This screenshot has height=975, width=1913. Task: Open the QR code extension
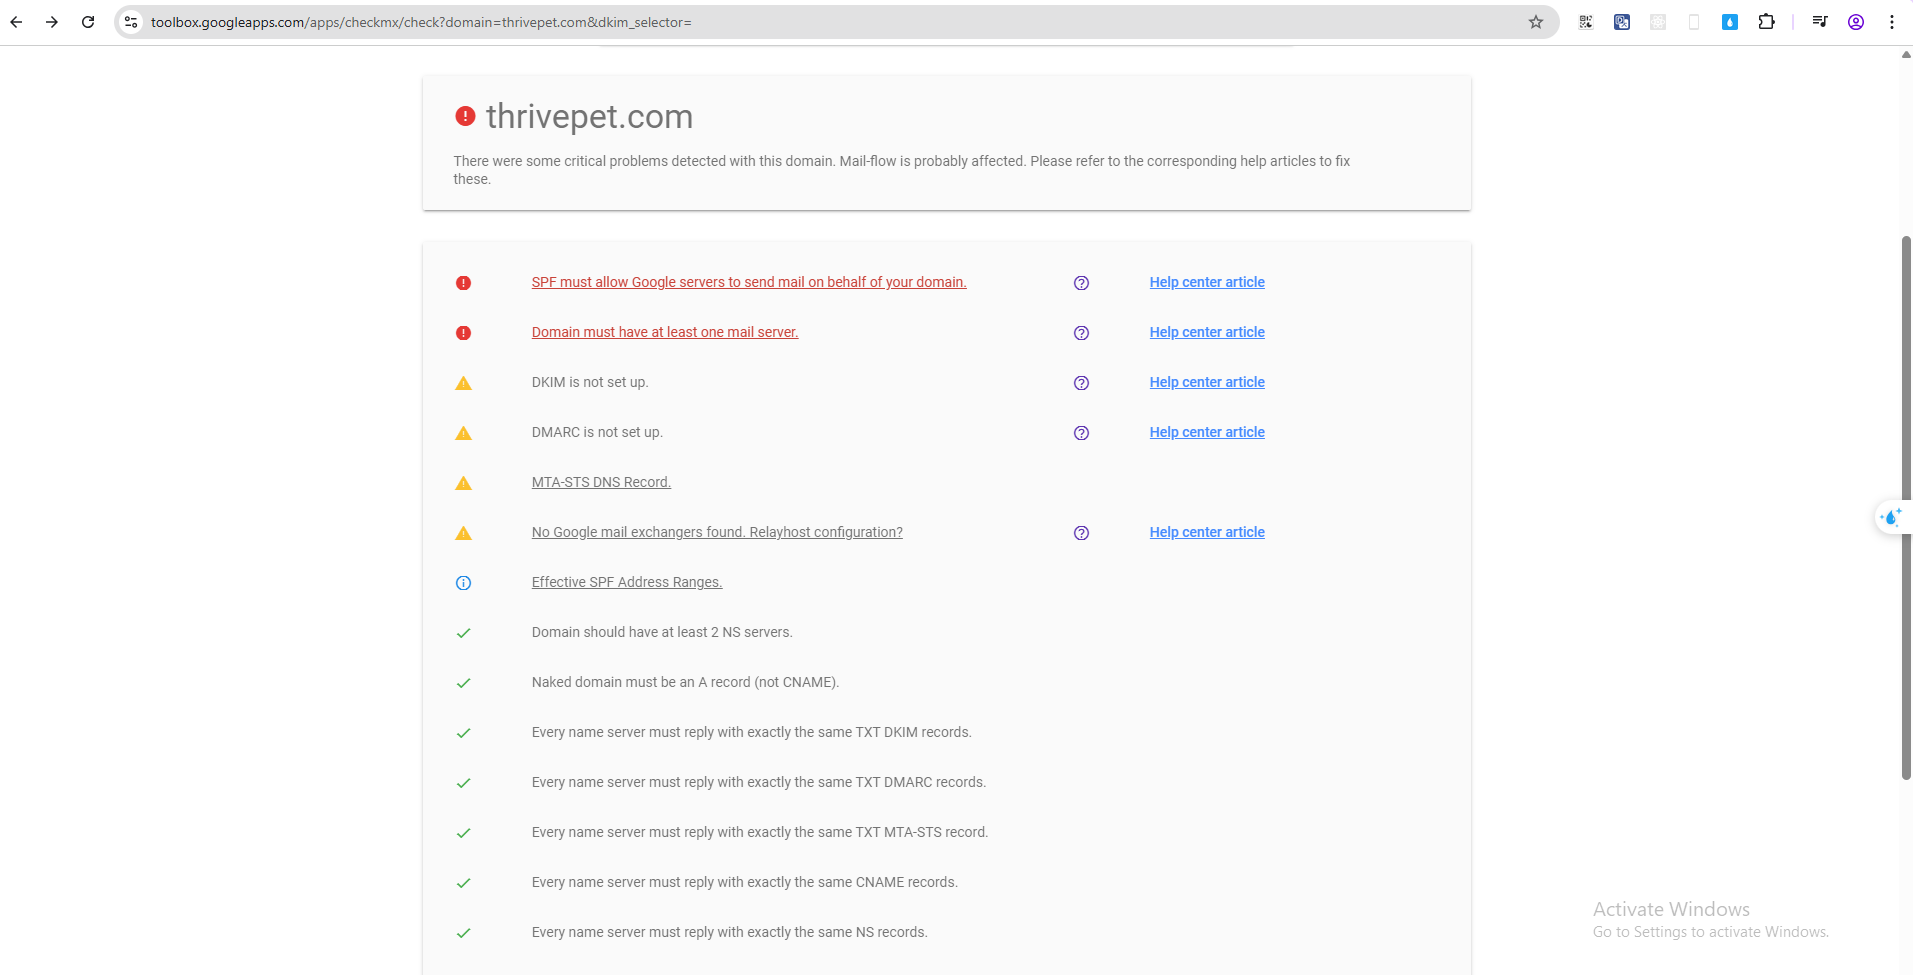(x=1586, y=22)
